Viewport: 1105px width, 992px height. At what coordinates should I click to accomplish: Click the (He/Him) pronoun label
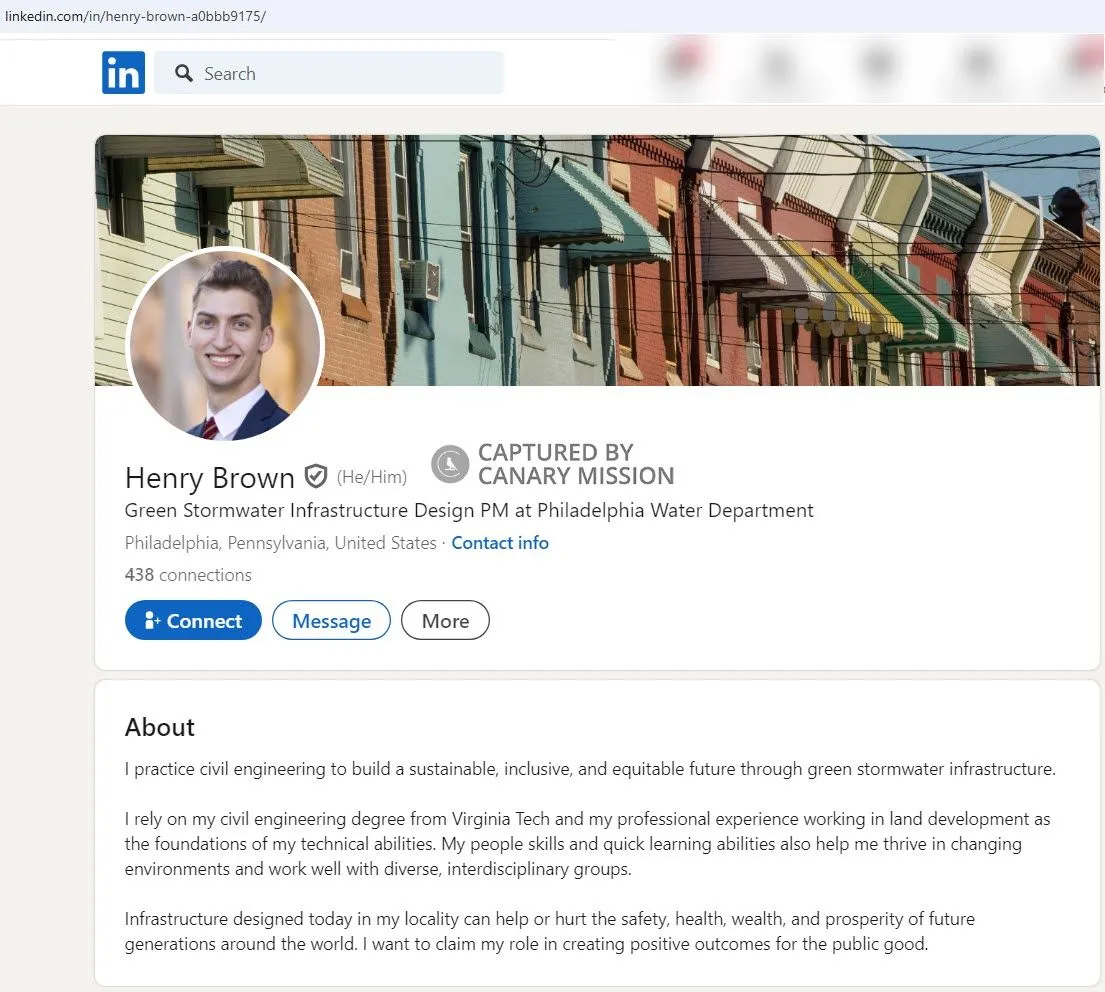pos(372,477)
